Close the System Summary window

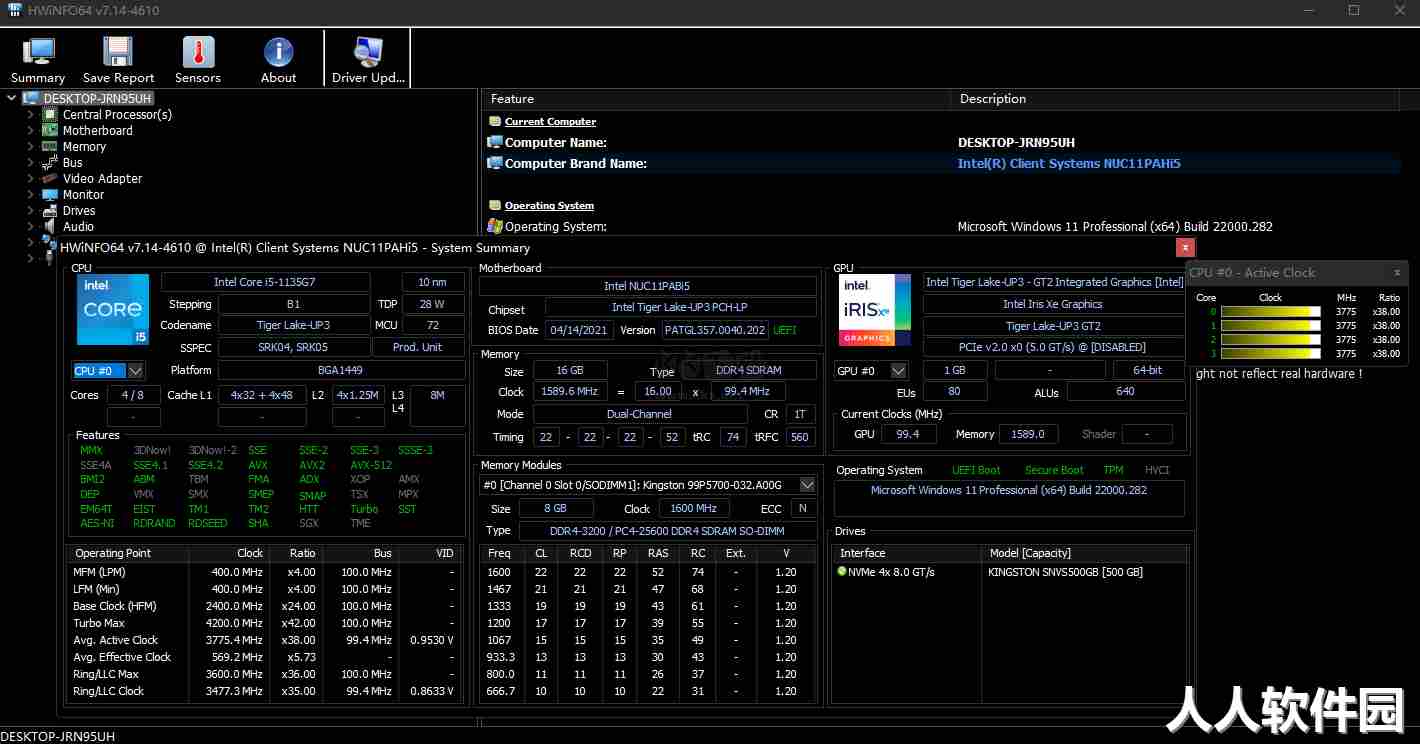click(1185, 247)
